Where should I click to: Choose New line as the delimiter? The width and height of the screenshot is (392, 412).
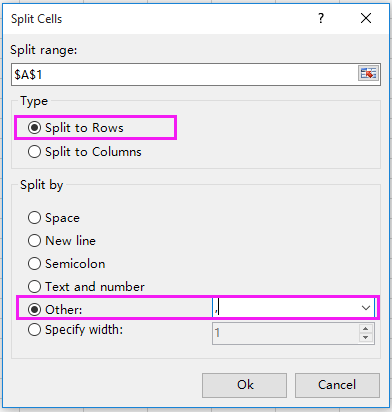(x=62, y=240)
